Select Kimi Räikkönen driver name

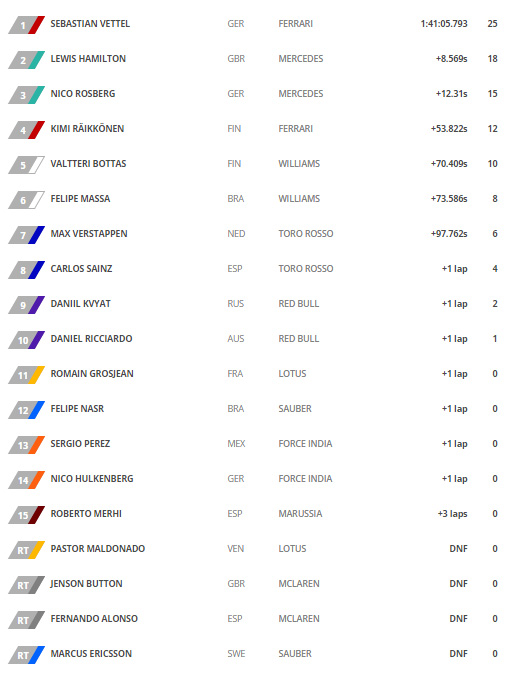tap(87, 128)
